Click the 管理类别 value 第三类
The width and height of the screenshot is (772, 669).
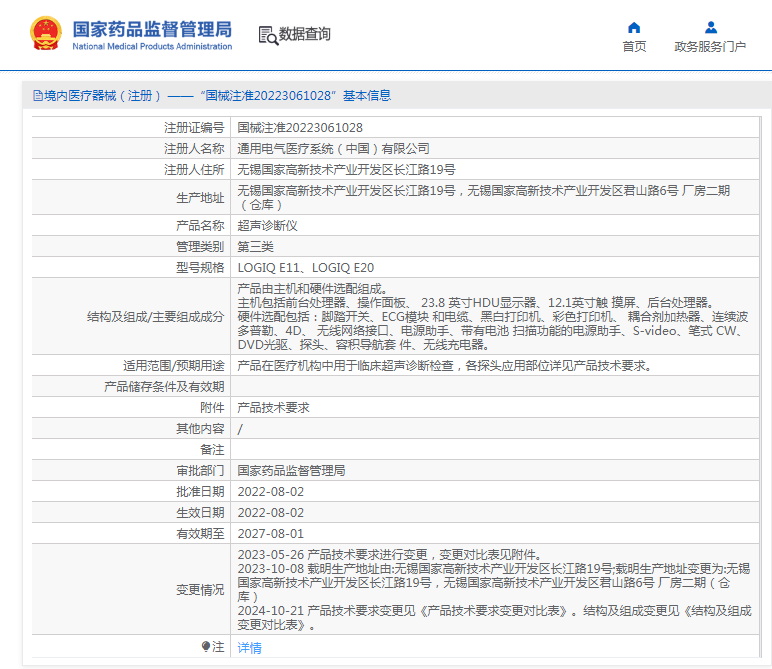(255, 247)
